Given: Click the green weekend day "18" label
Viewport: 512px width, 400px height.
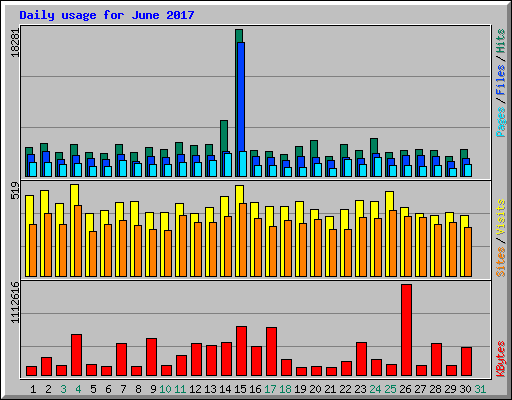Looking at the screenshot, I should pyautogui.click(x=285, y=389).
